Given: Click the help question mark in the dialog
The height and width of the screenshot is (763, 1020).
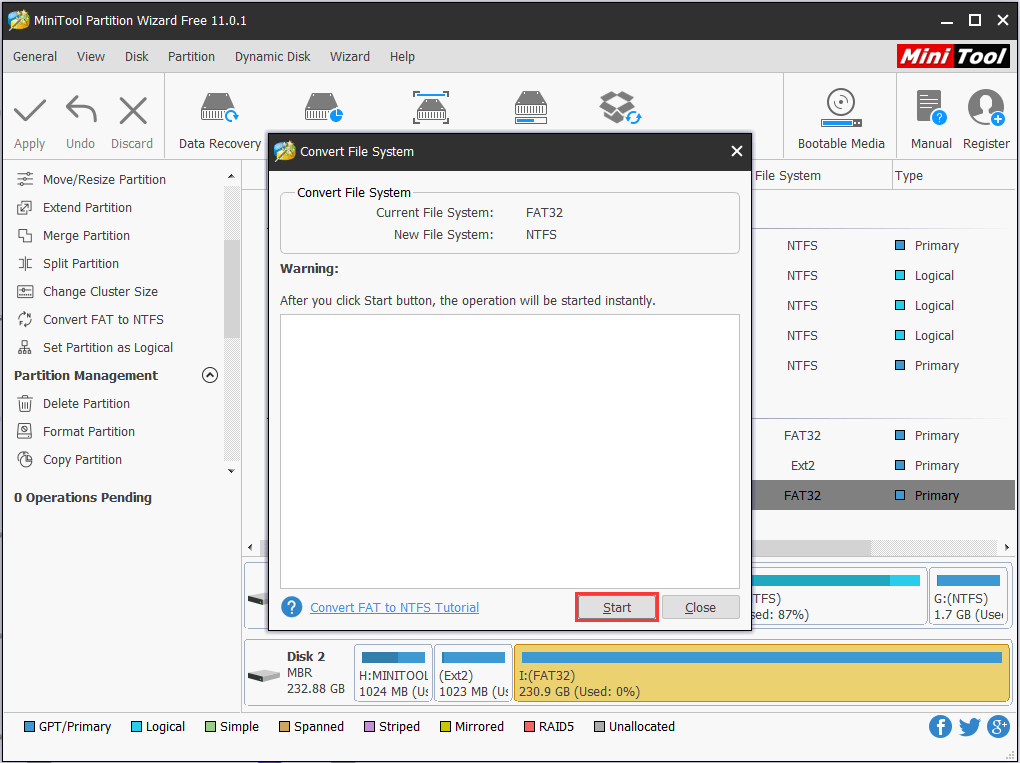Looking at the screenshot, I should point(291,607).
